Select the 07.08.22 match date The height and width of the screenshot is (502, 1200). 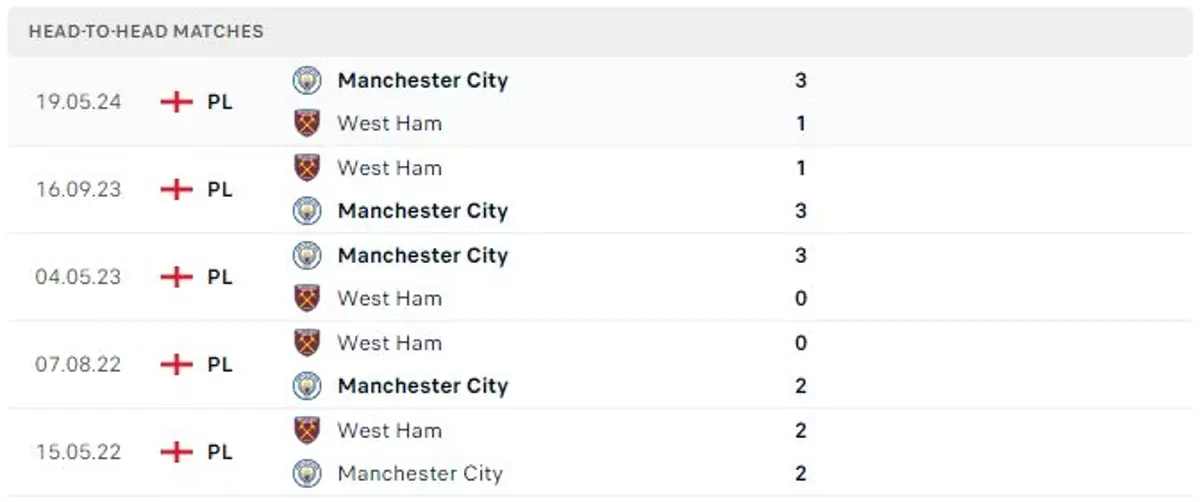pos(78,365)
